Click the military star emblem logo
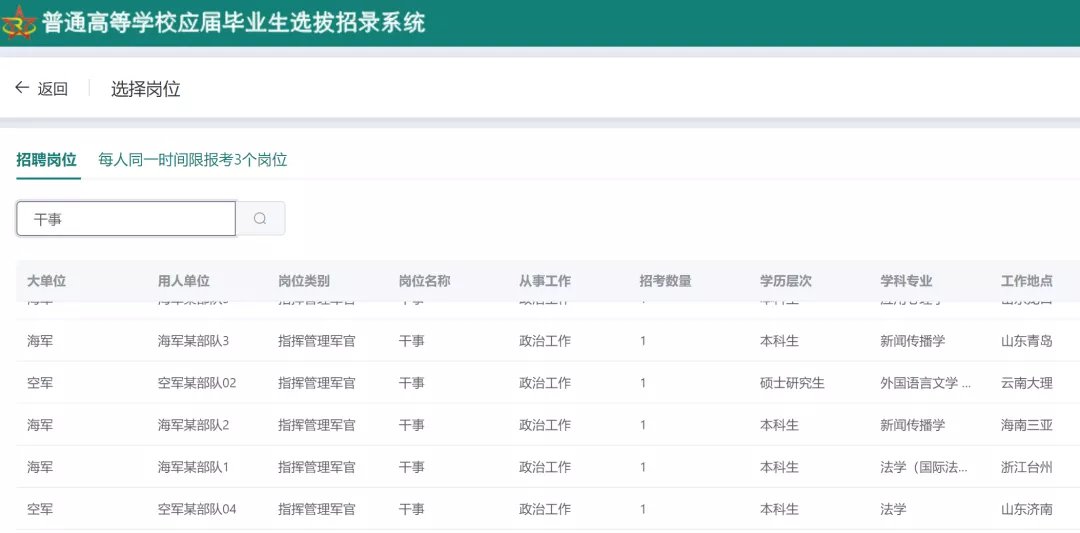The width and height of the screenshot is (1080, 533). [x=18, y=23]
